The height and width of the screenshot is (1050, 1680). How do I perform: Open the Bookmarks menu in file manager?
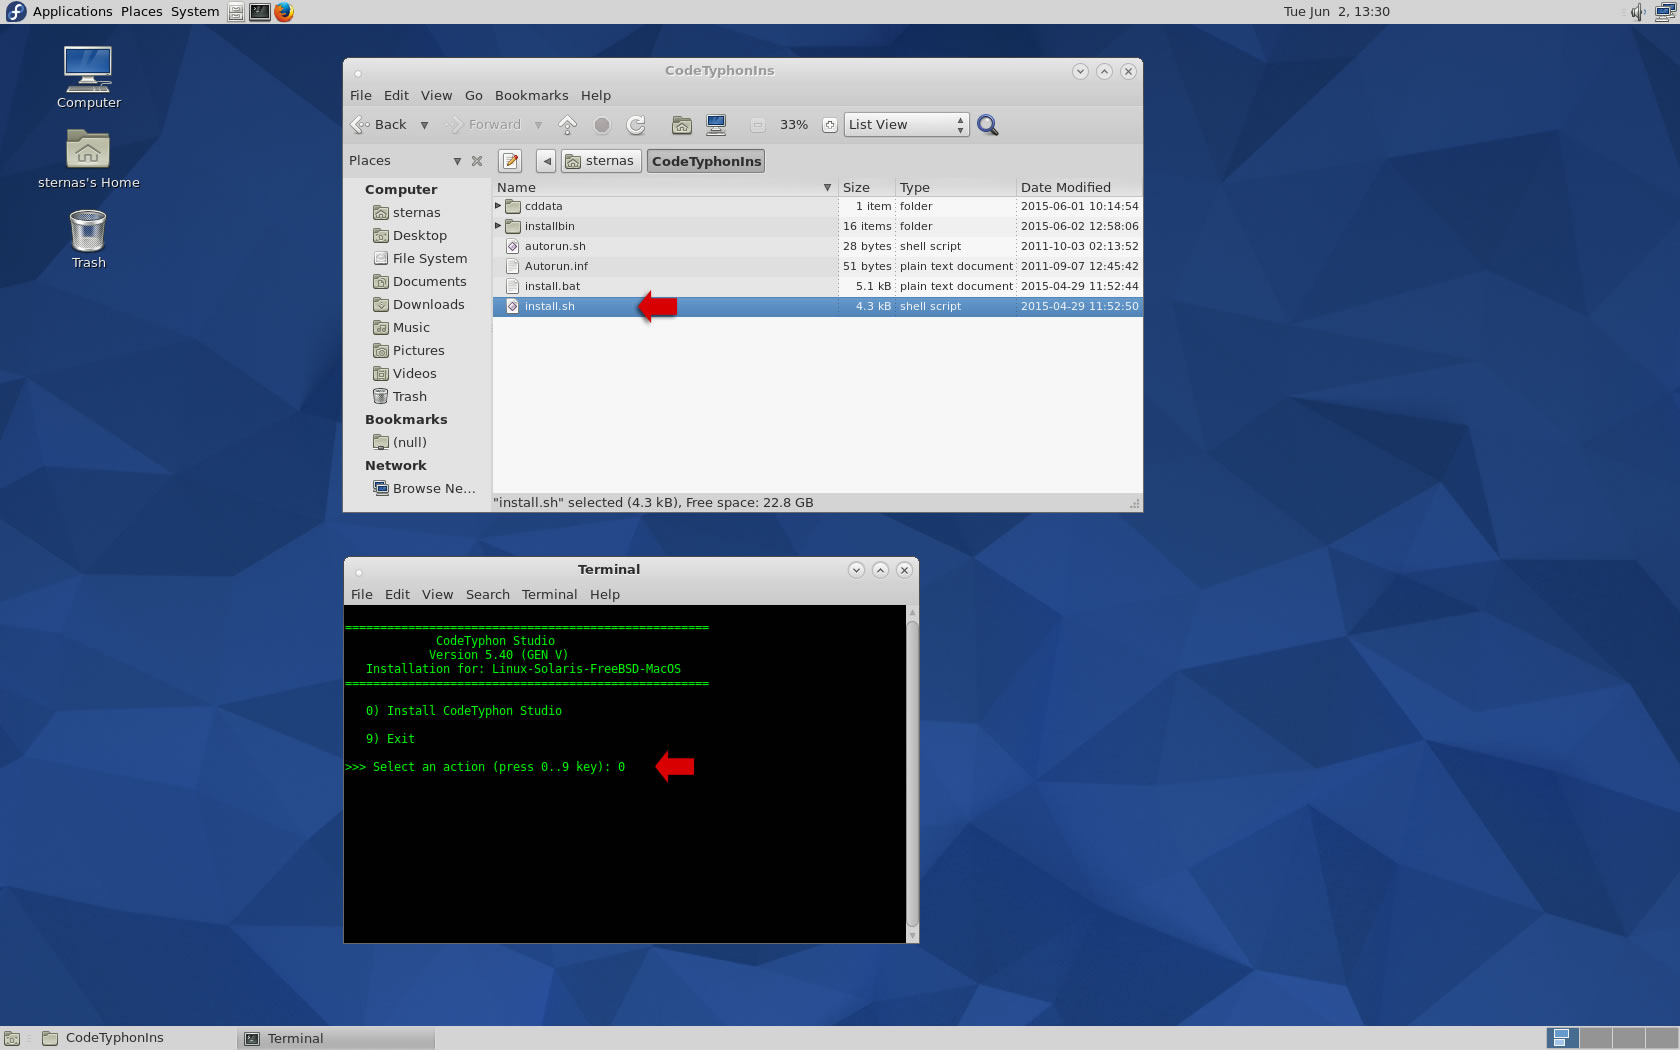tap(531, 96)
